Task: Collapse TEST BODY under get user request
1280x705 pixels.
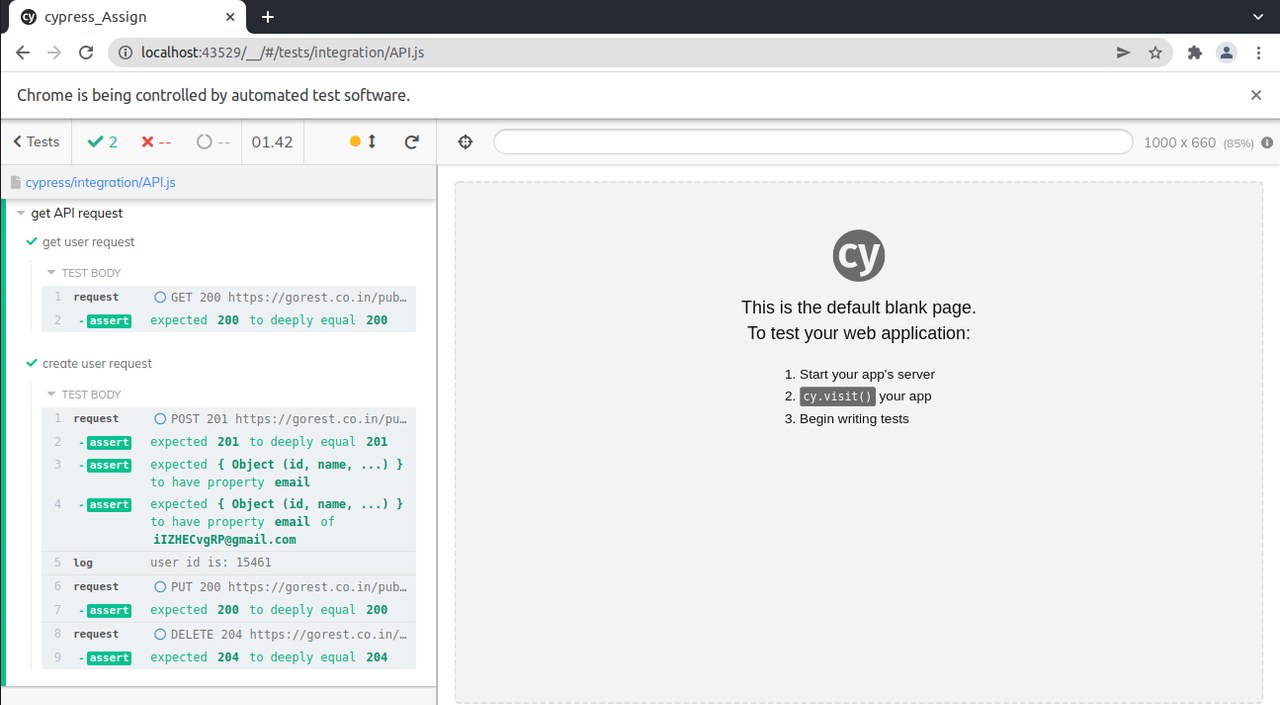Action: 84,273
